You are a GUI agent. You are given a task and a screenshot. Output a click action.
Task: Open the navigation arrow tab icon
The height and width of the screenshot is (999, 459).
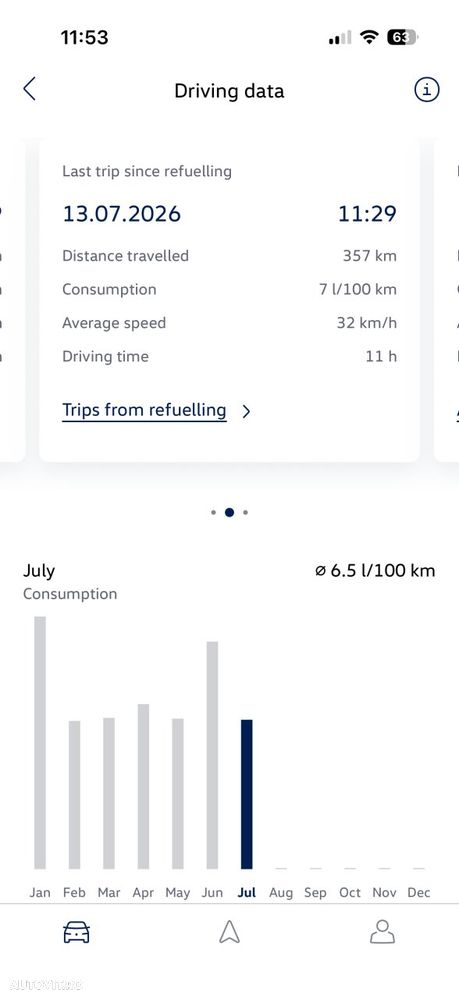click(230, 932)
